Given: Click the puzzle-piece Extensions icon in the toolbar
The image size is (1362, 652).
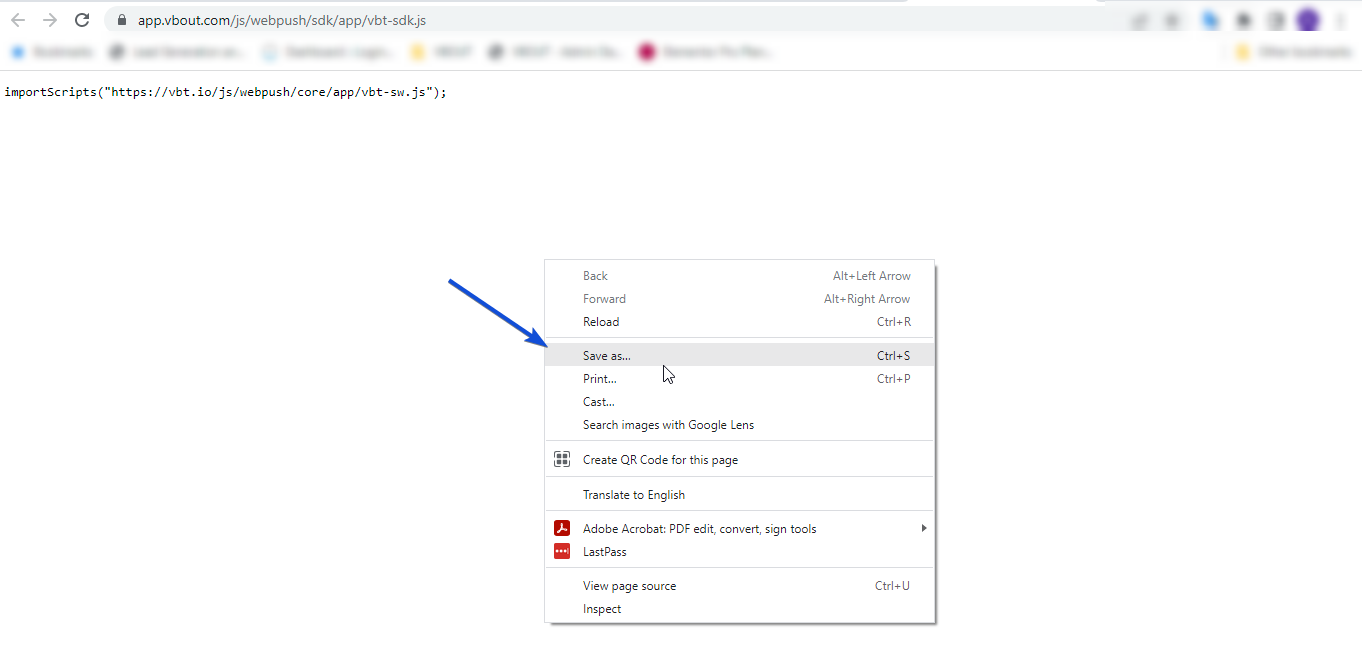Looking at the screenshot, I should 1244,20.
